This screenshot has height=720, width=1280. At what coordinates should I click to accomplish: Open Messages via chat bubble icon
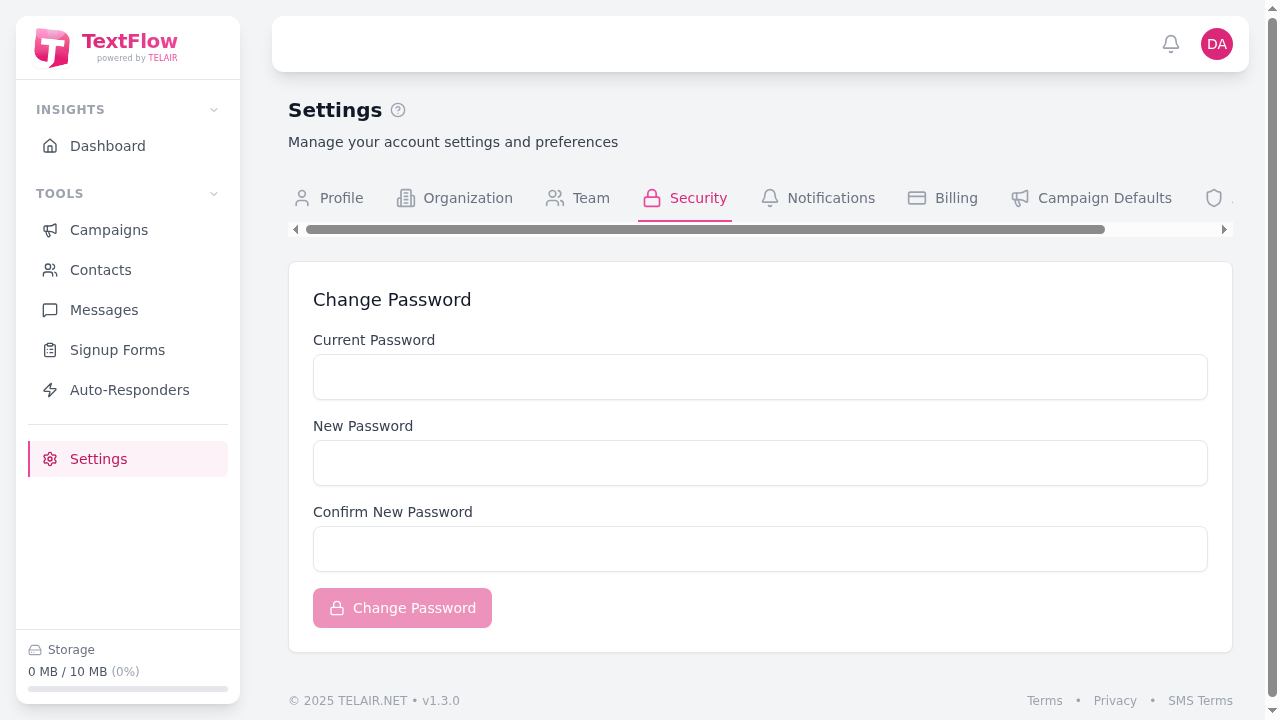tap(50, 310)
